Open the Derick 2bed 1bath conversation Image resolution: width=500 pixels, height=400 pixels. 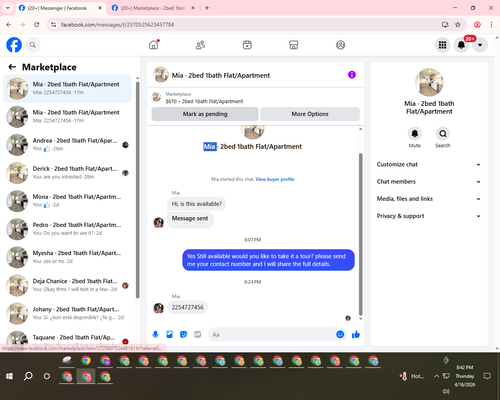[x=67, y=173]
